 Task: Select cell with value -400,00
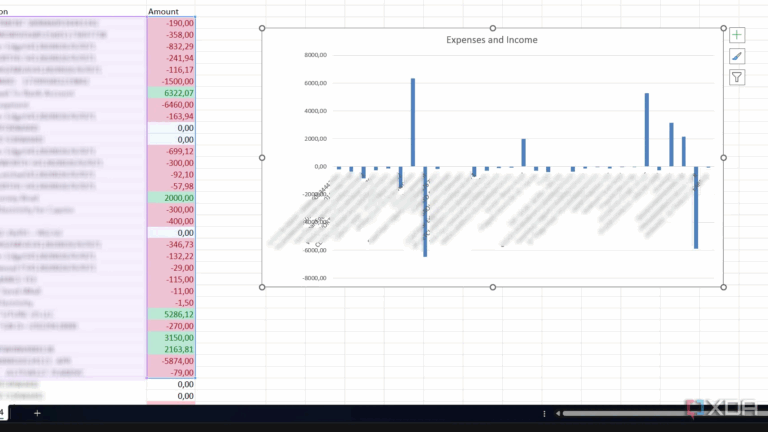coord(171,221)
